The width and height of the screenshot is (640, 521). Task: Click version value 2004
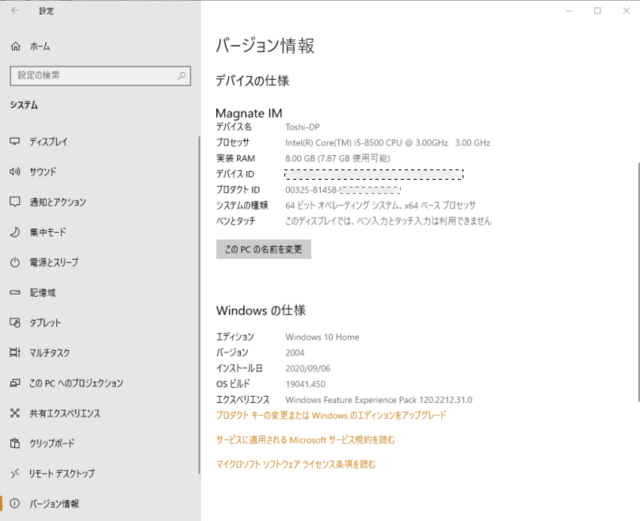(x=295, y=353)
